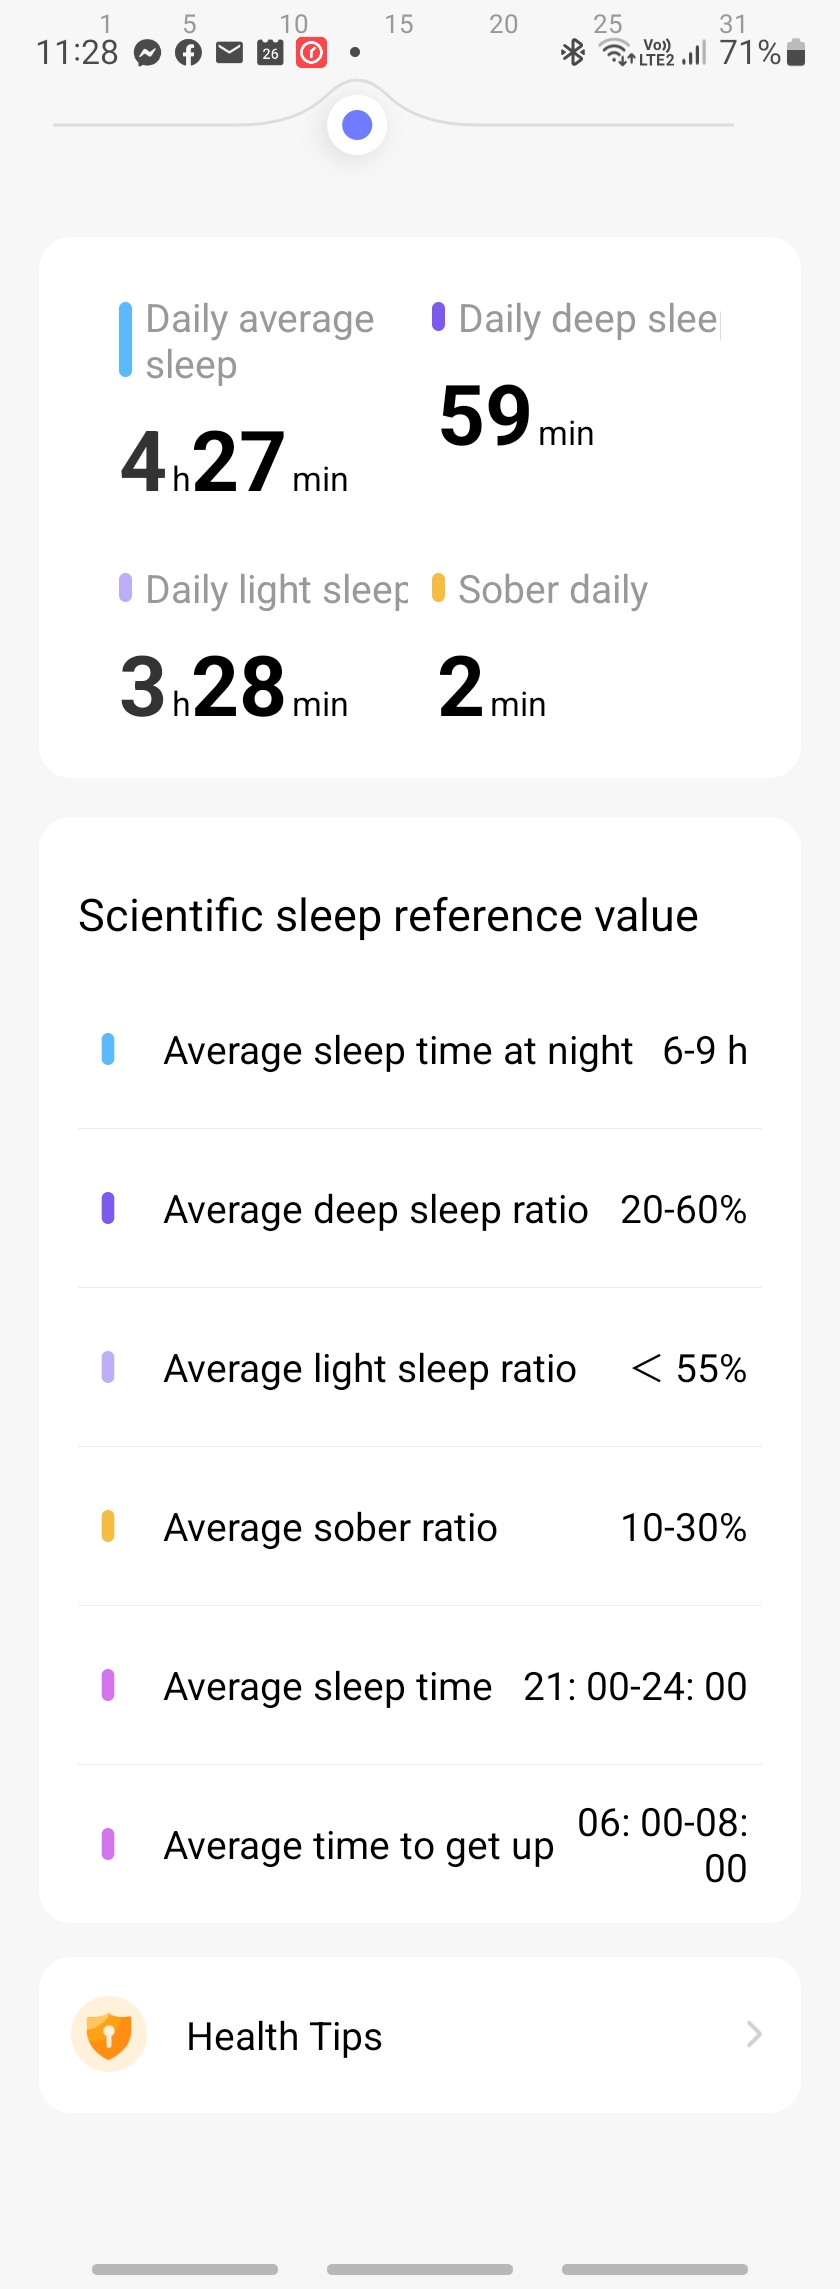The image size is (840, 2289).
Task: Tap the Health Tips chevron arrow
Action: coord(754,2035)
